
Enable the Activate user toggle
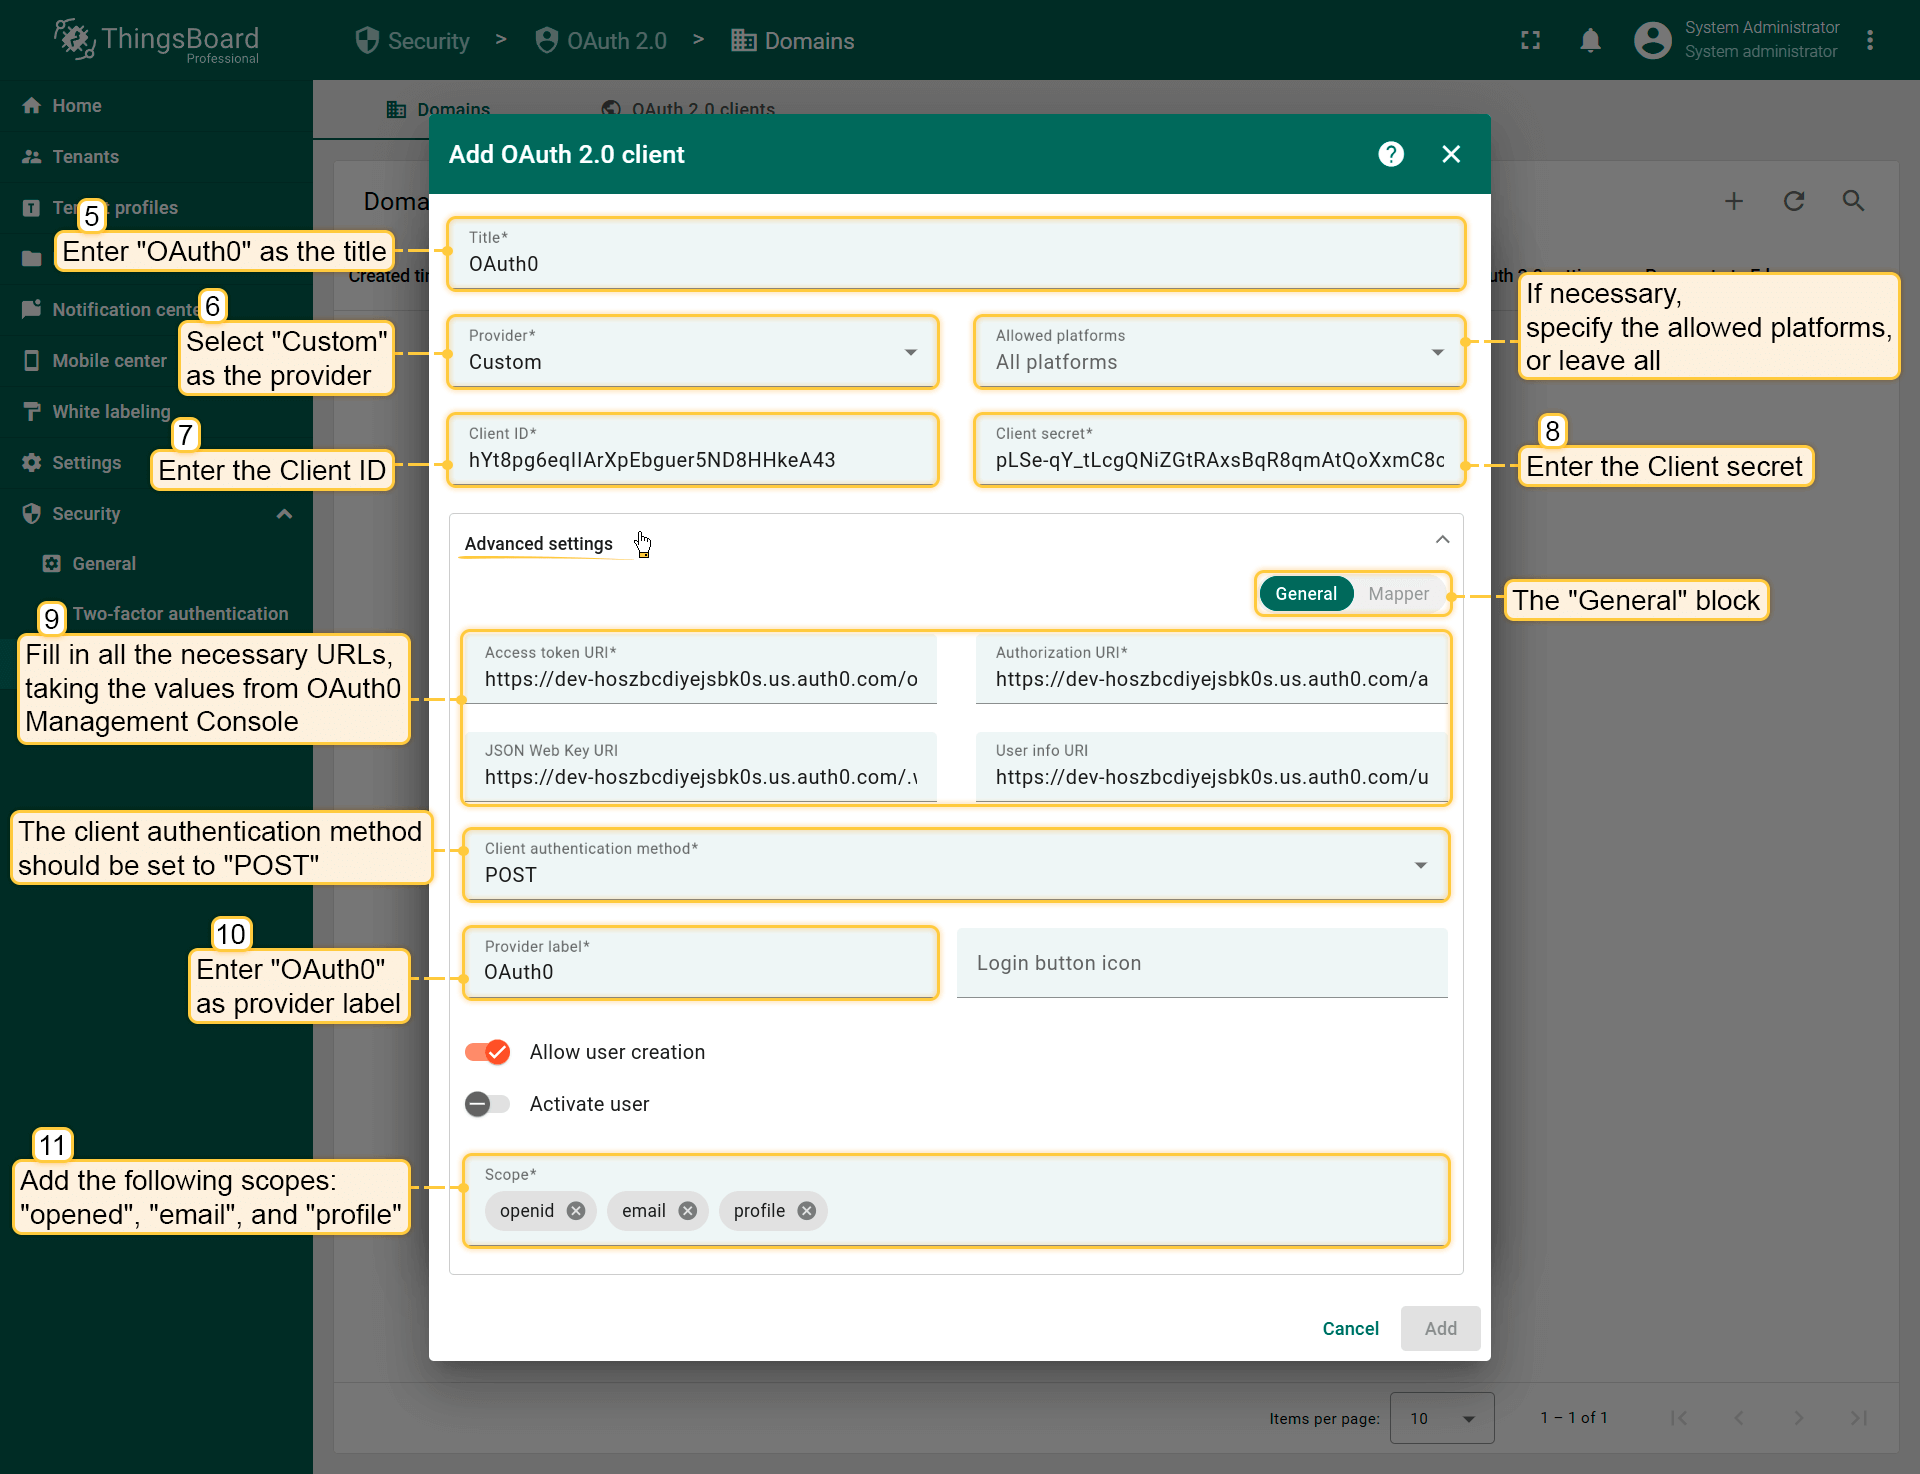click(x=488, y=1104)
